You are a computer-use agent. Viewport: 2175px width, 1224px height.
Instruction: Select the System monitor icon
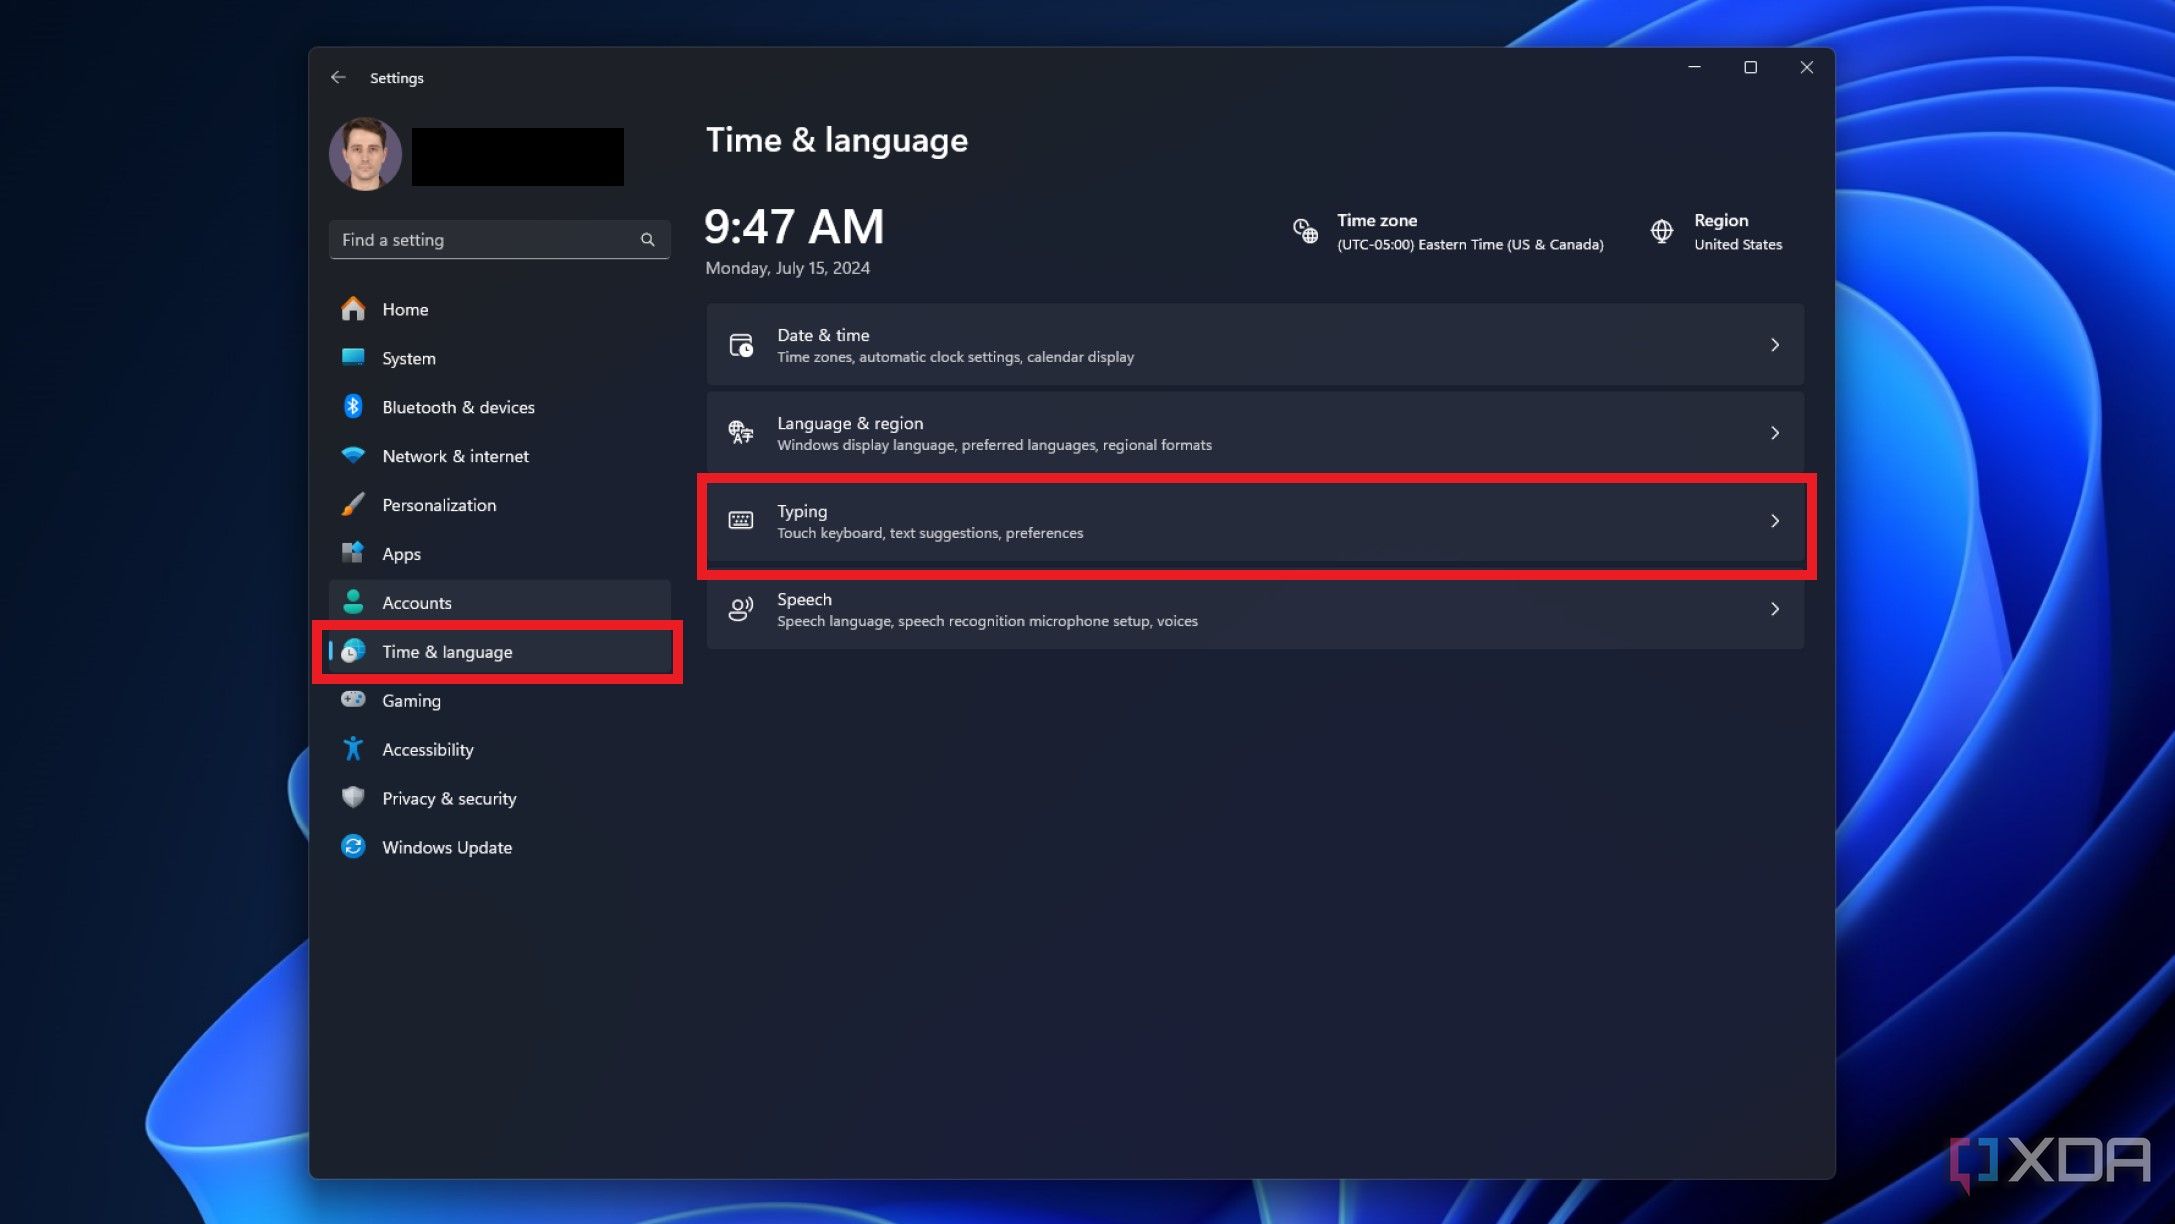click(x=353, y=357)
